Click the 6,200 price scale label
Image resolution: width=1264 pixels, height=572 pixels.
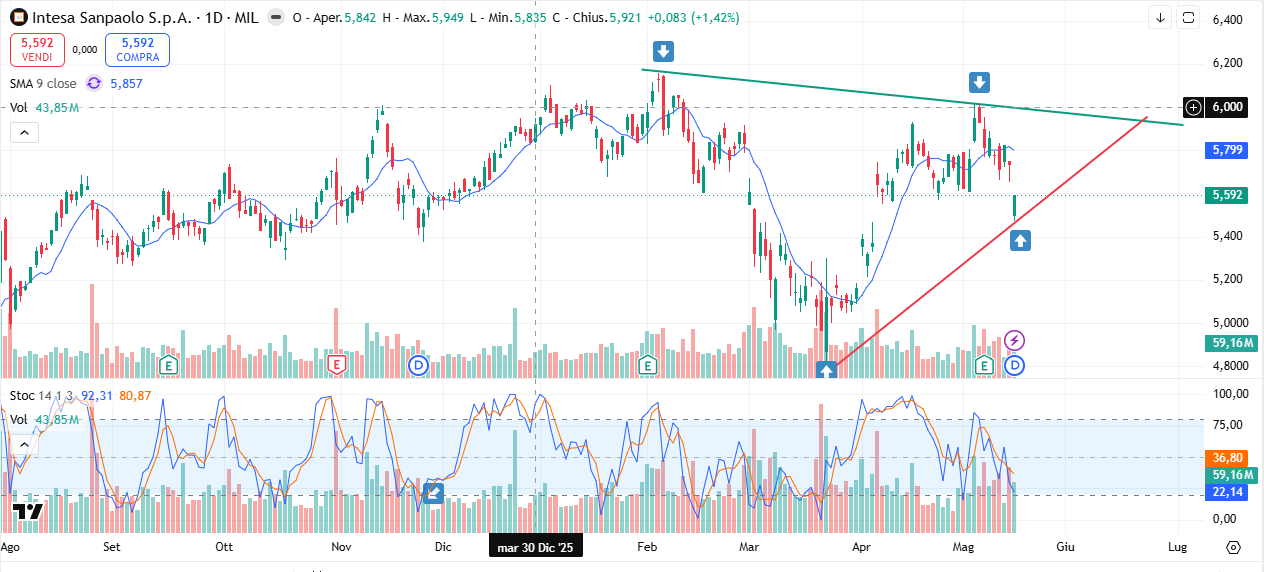coord(1227,63)
